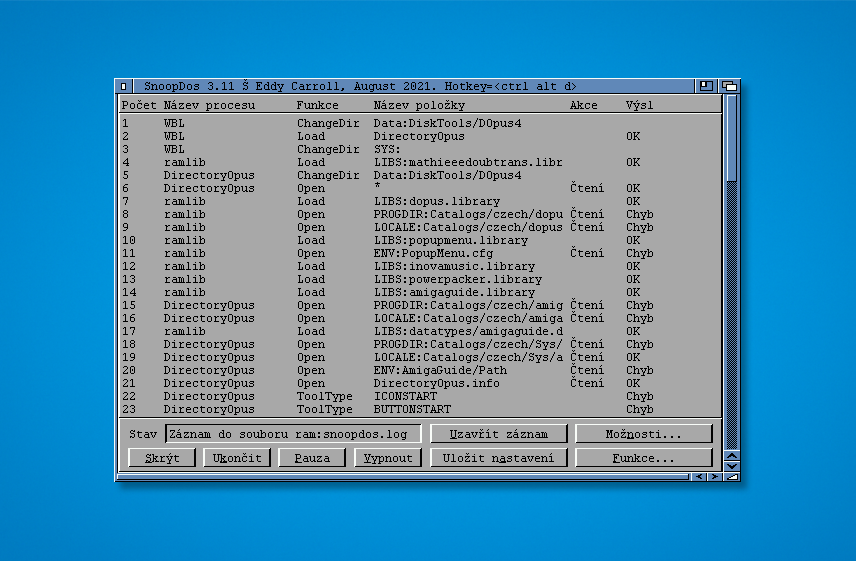
Task: Click the SnoopDos window close gadget
Action: click(x=124, y=86)
